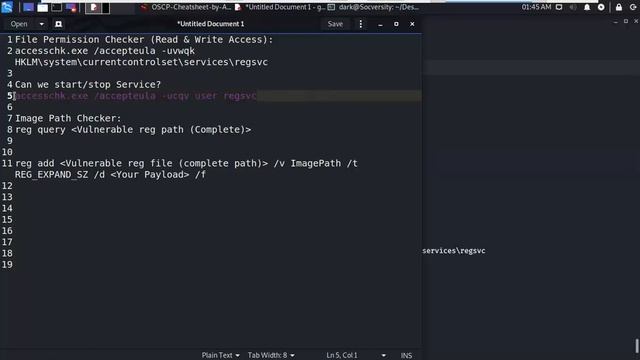Open the gedit three-dot menu
This screenshot has height=360, width=640.
(360, 24)
